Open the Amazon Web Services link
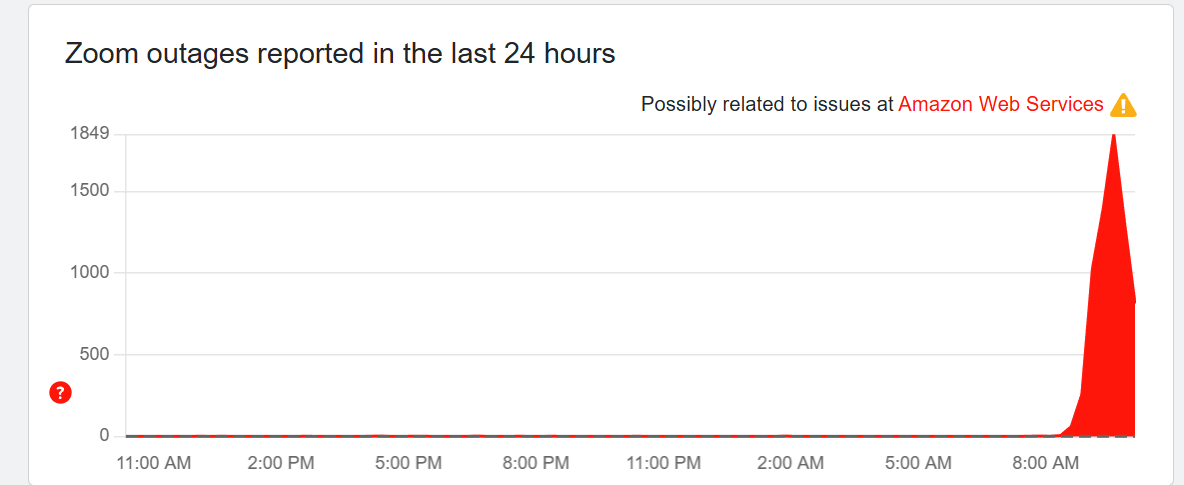The image size is (1184, 485). pos(1001,104)
